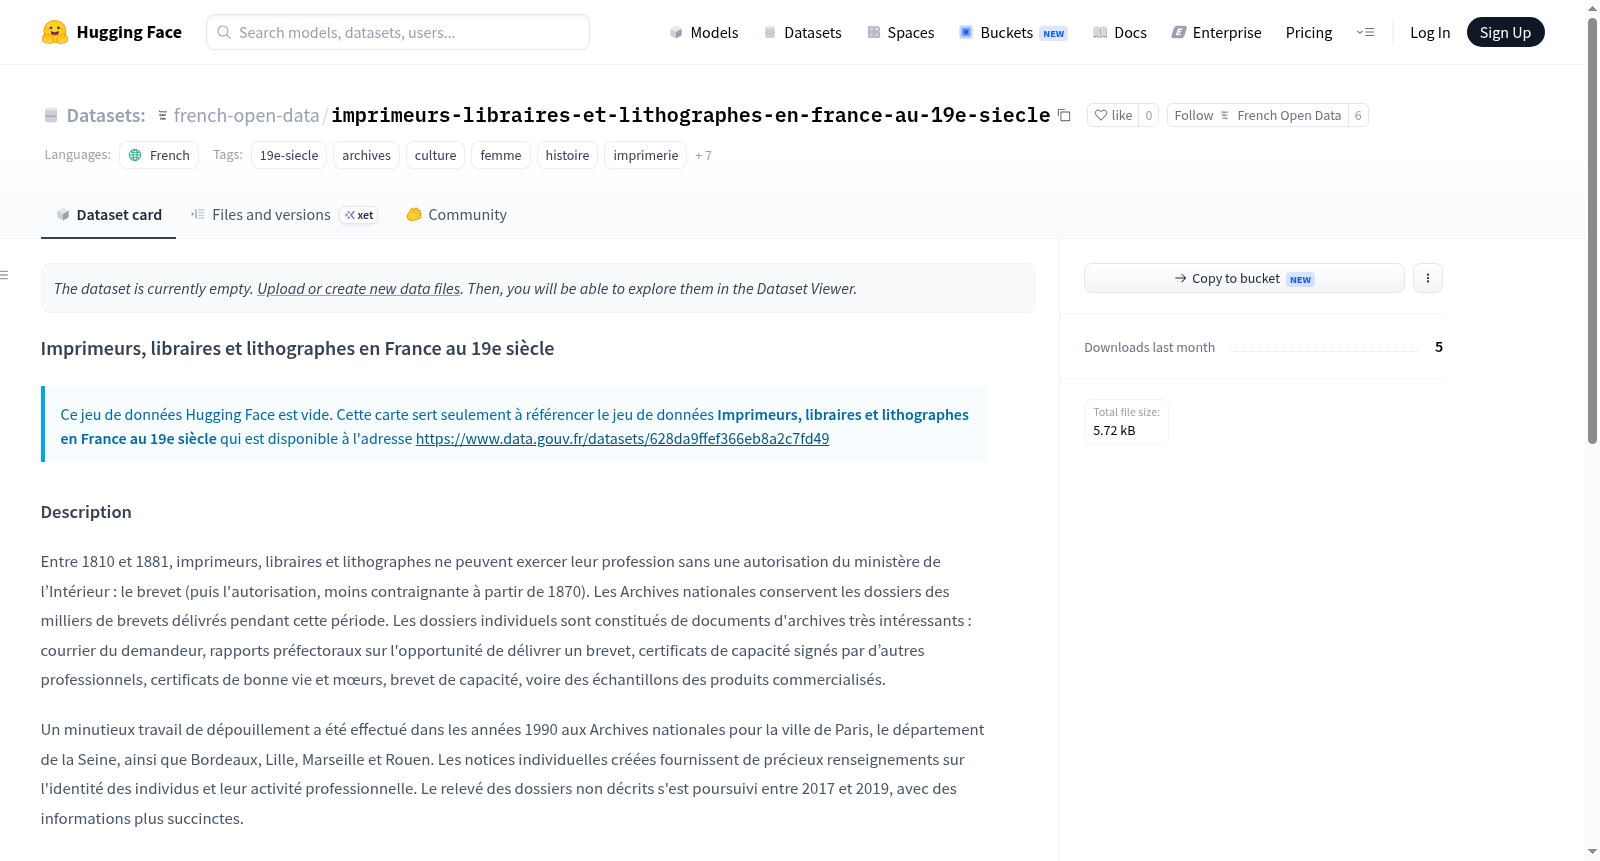Select the culture tag
This screenshot has height=861, width=1600.
point(436,155)
